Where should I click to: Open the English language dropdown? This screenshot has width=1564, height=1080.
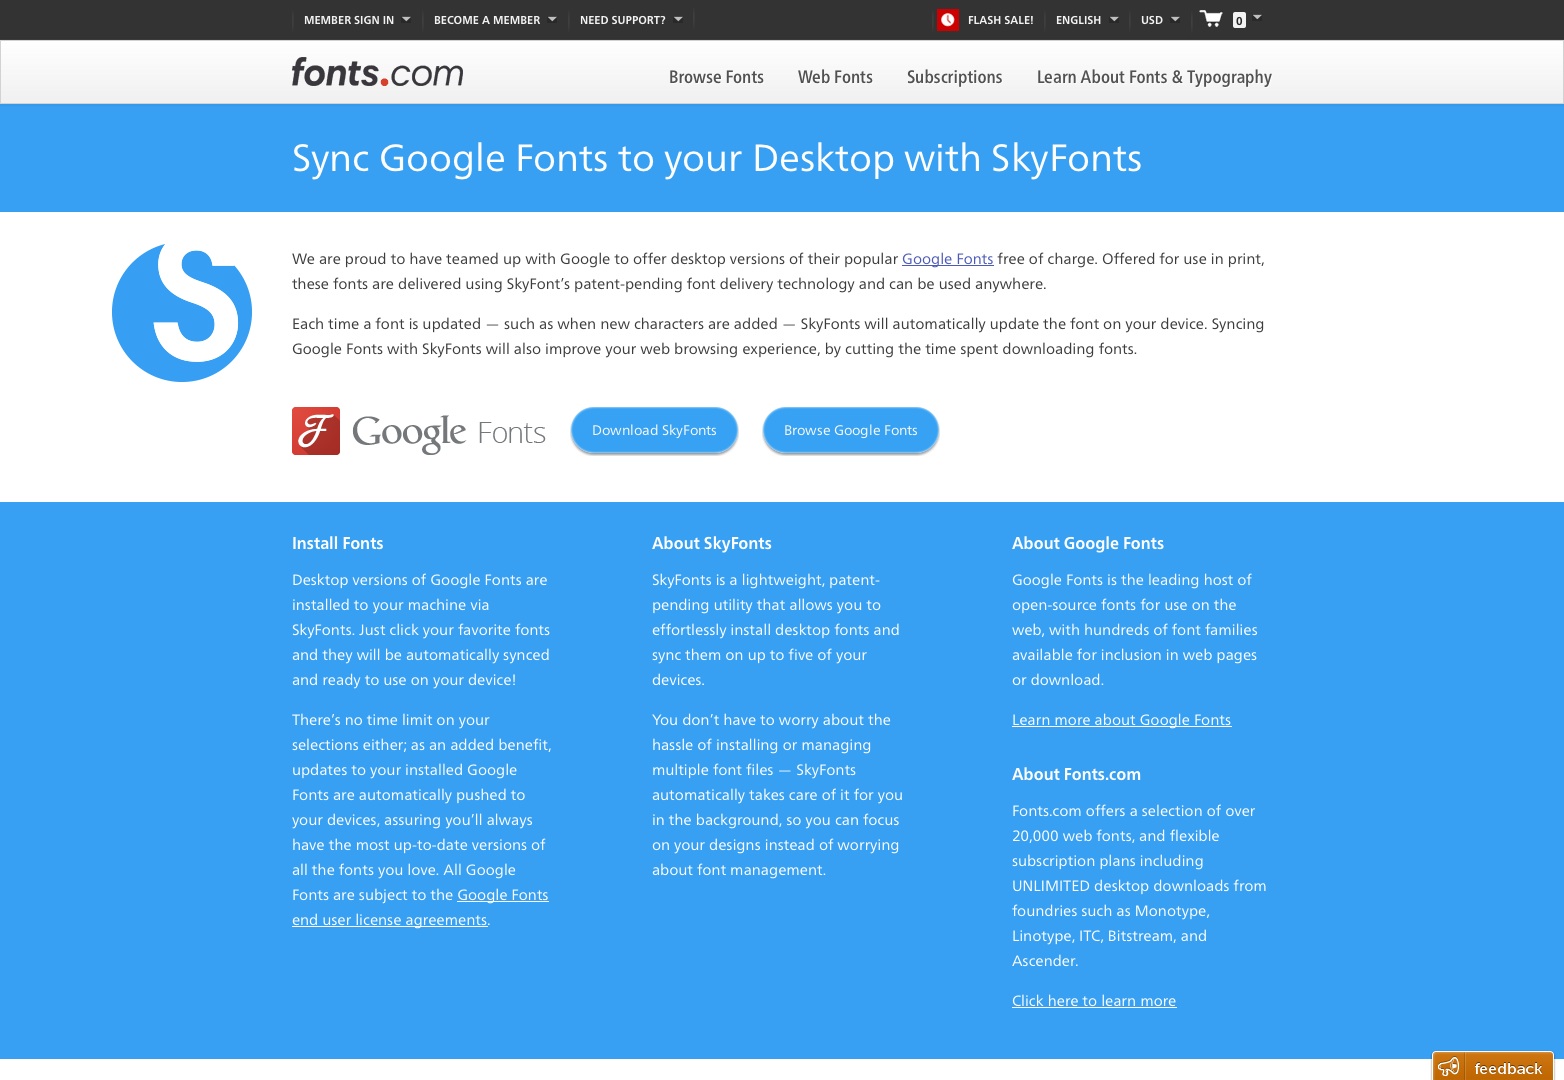[1087, 20]
